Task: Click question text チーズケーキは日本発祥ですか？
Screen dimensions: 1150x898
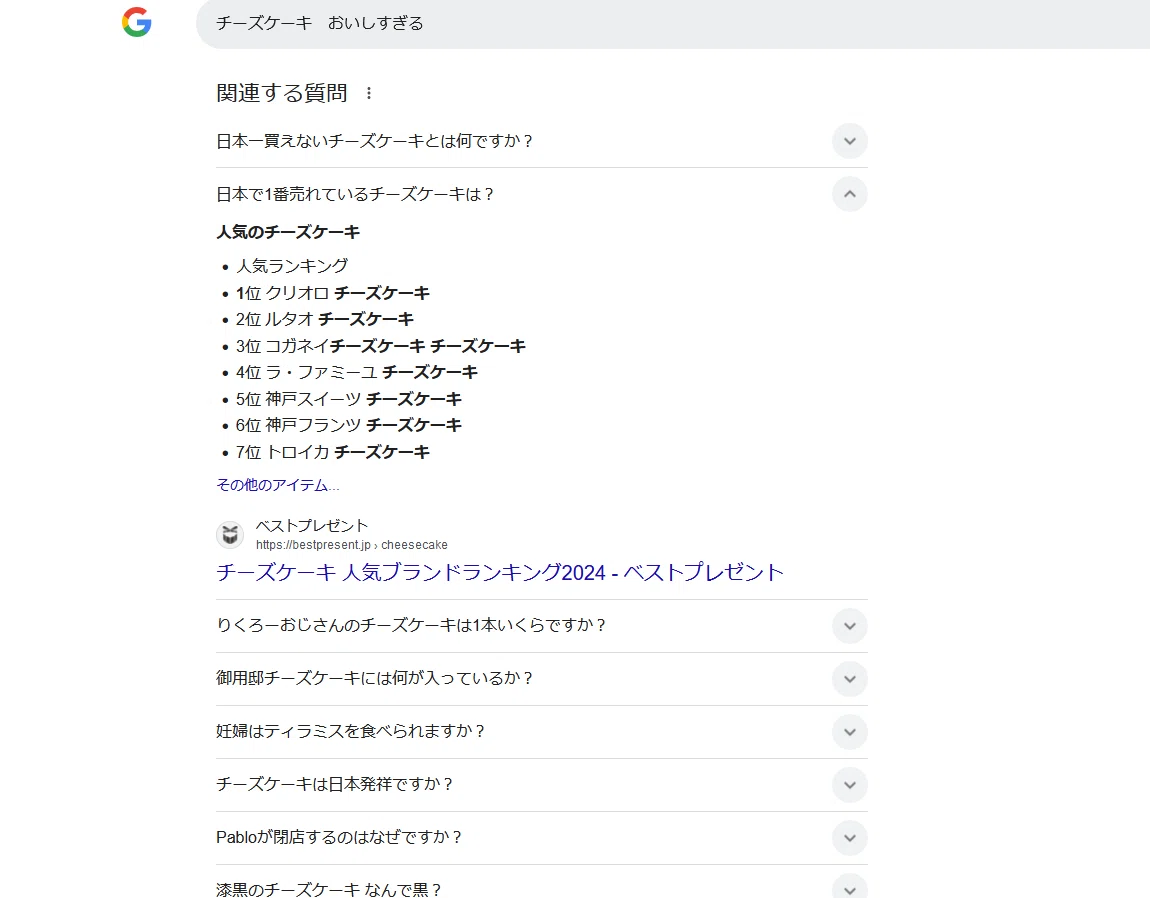Action: [334, 784]
